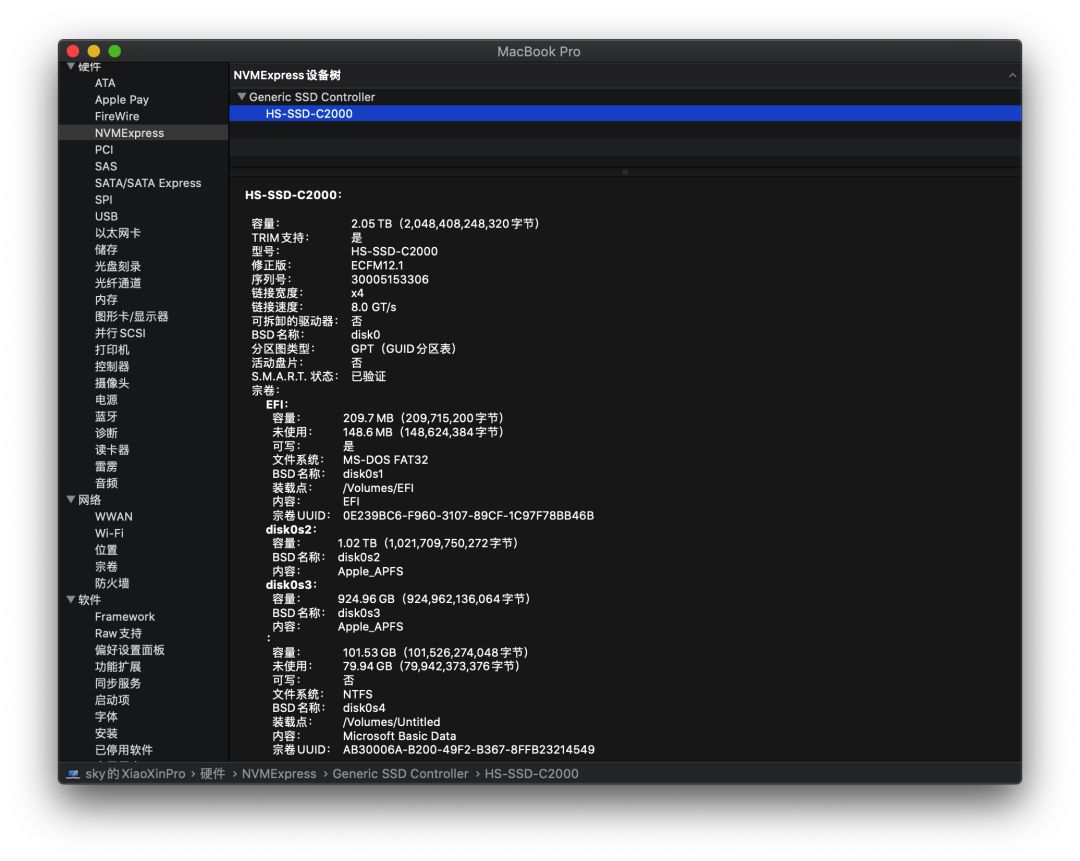Open the PCI sidebar item
The image size is (1080, 861).
tap(104, 150)
